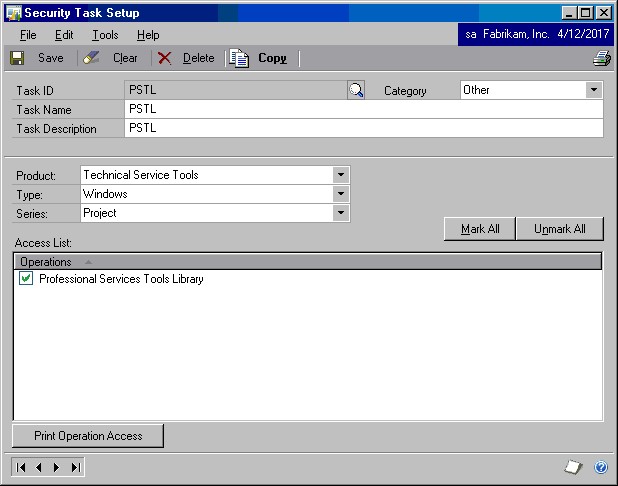Click the Save floppy disk icon
This screenshot has width=618, height=486.
point(17,58)
